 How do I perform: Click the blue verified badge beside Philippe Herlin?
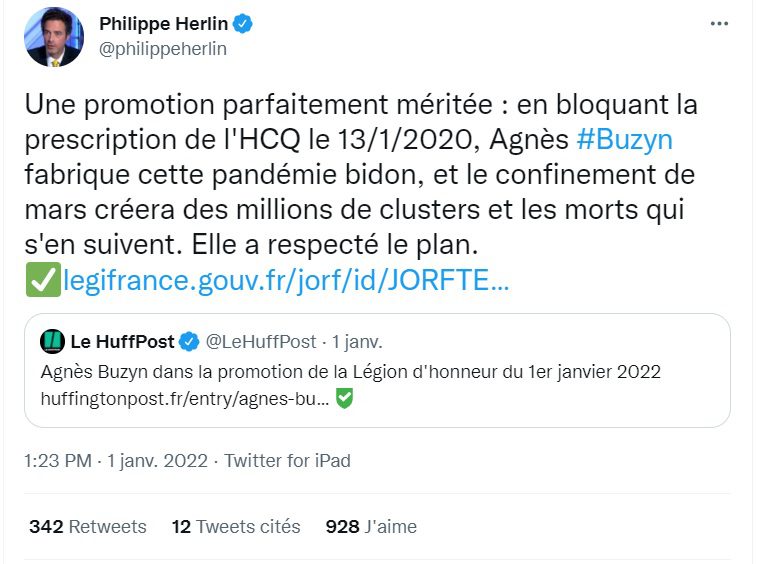point(243,24)
